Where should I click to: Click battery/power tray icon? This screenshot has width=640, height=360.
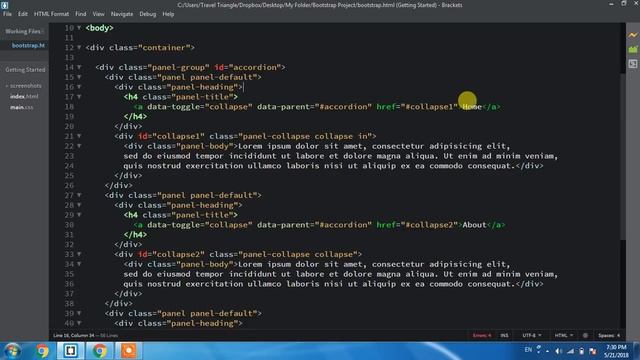(x=582, y=351)
